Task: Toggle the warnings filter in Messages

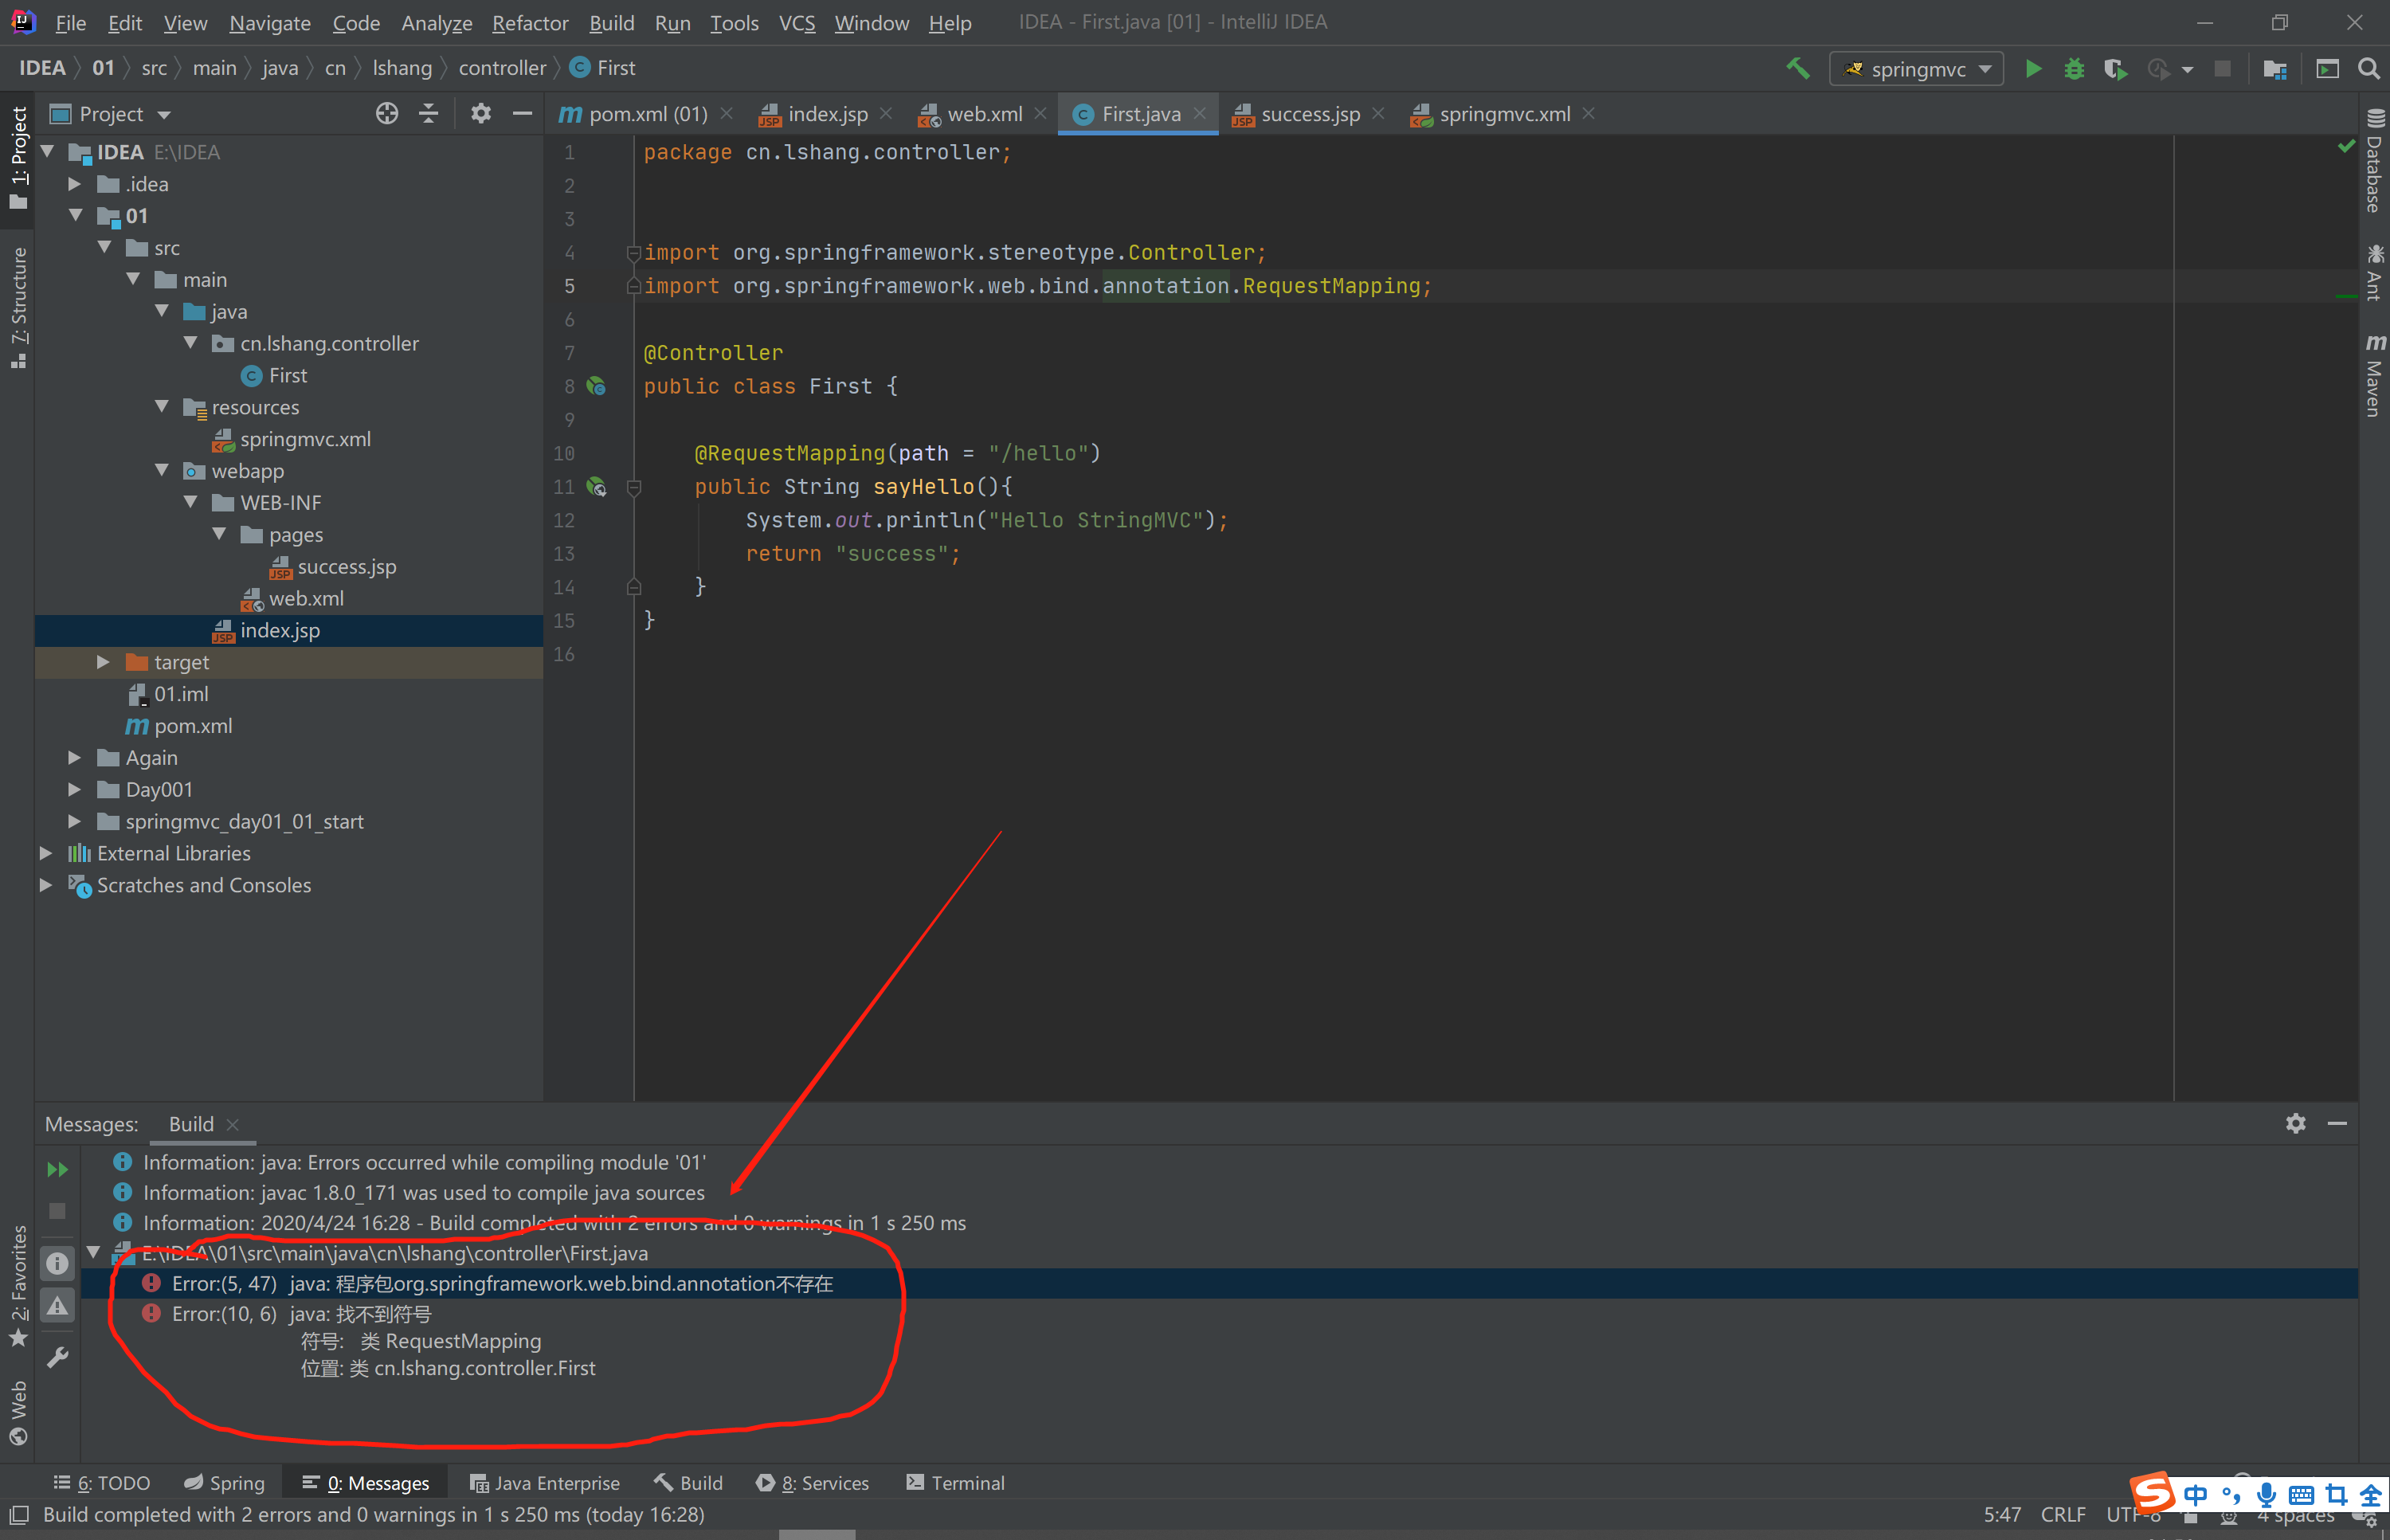Action: 57,1305
